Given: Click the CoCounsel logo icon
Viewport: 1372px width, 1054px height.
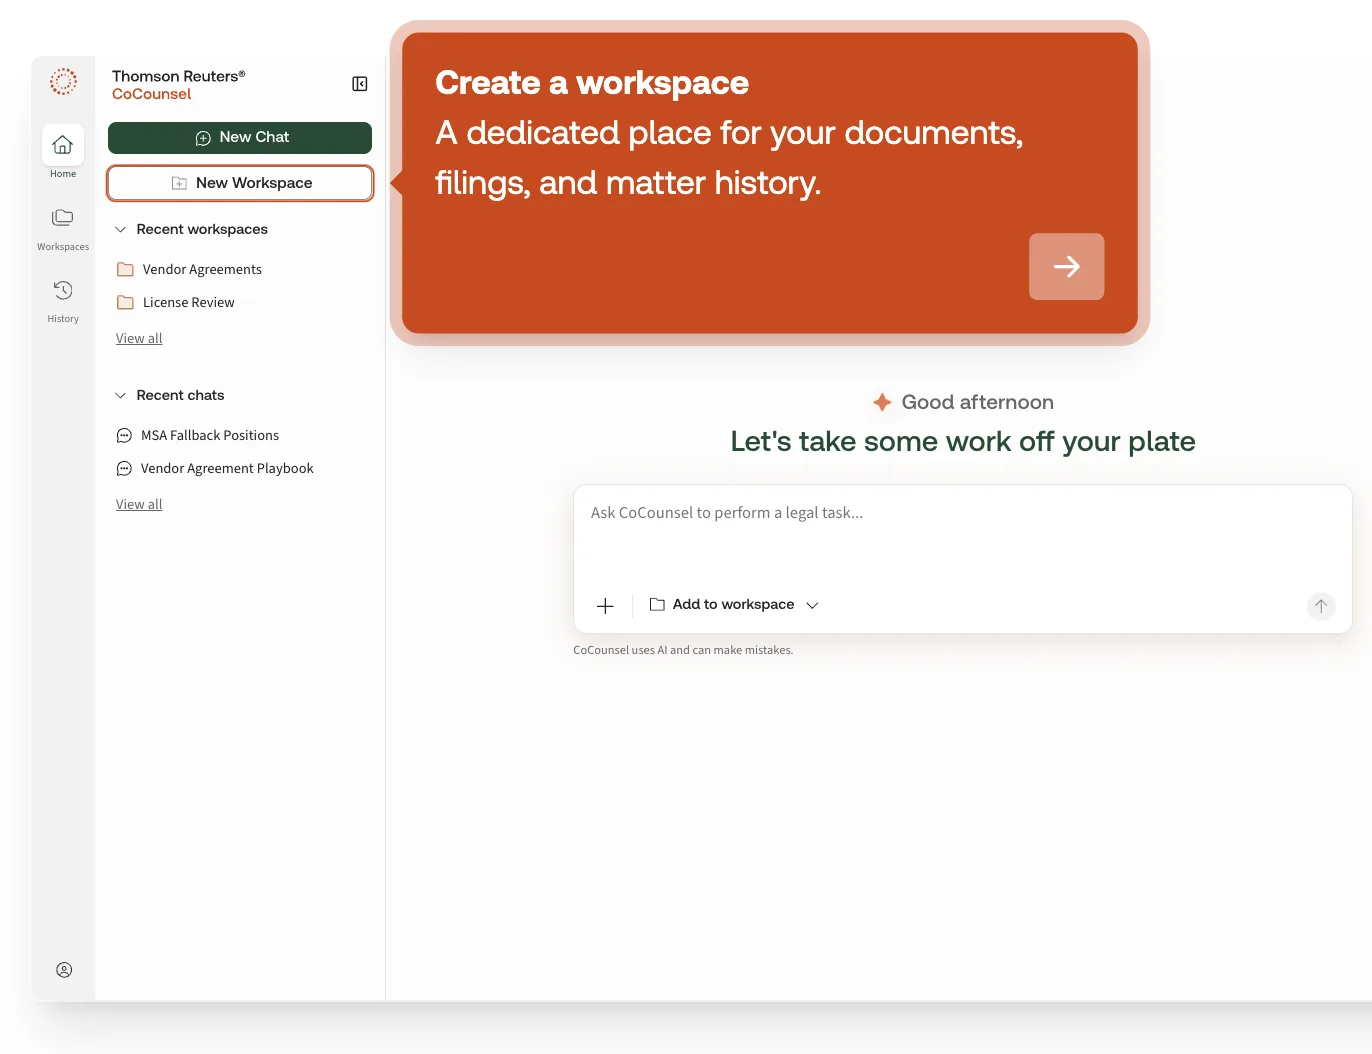Looking at the screenshot, I should tap(63, 82).
